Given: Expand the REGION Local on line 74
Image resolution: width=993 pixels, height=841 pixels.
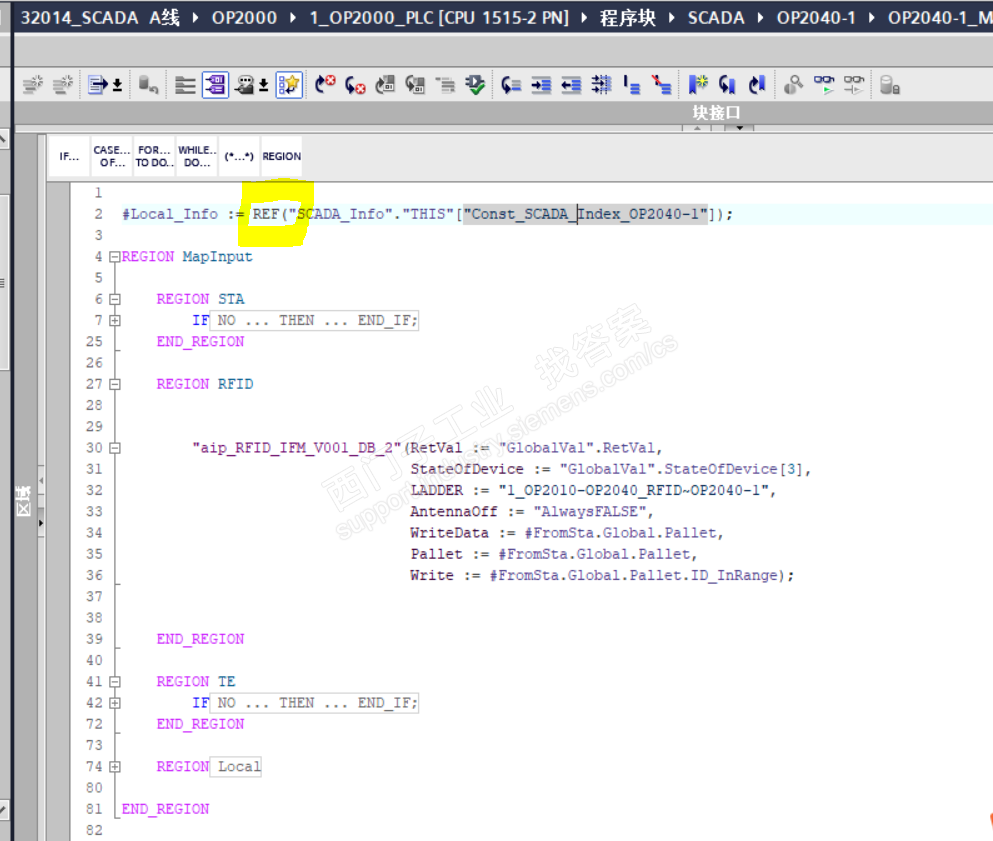Looking at the screenshot, I should click(x=115, y=767).
